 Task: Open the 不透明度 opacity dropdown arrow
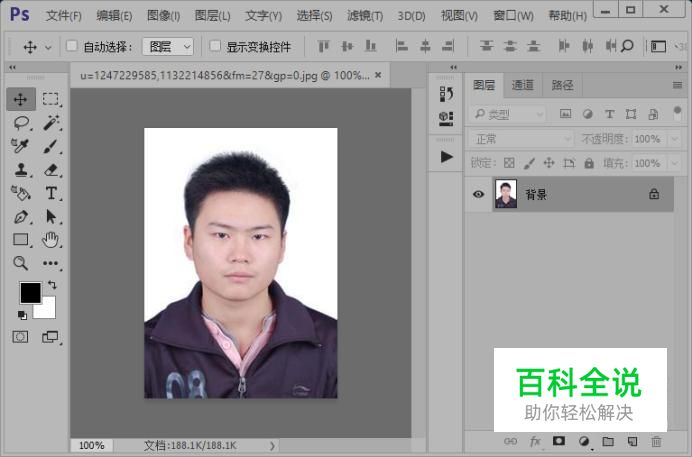[675, 139]
